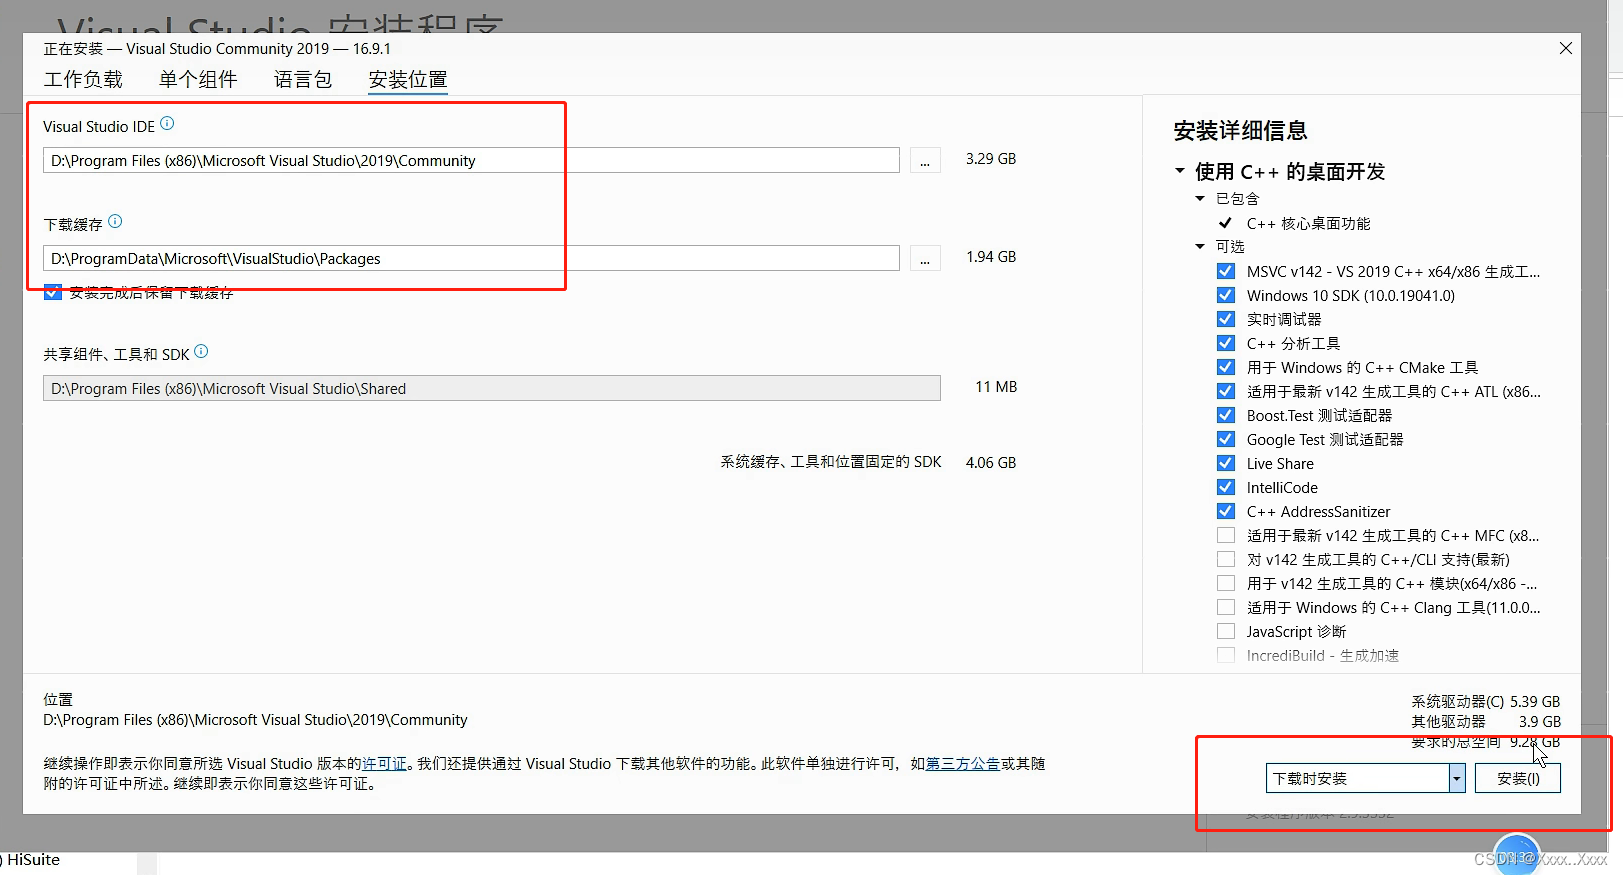Uncheck C++ 分析工具 checkbox
The height and width of the screenshot is (875, 1623).
[x=1226, y=343]
